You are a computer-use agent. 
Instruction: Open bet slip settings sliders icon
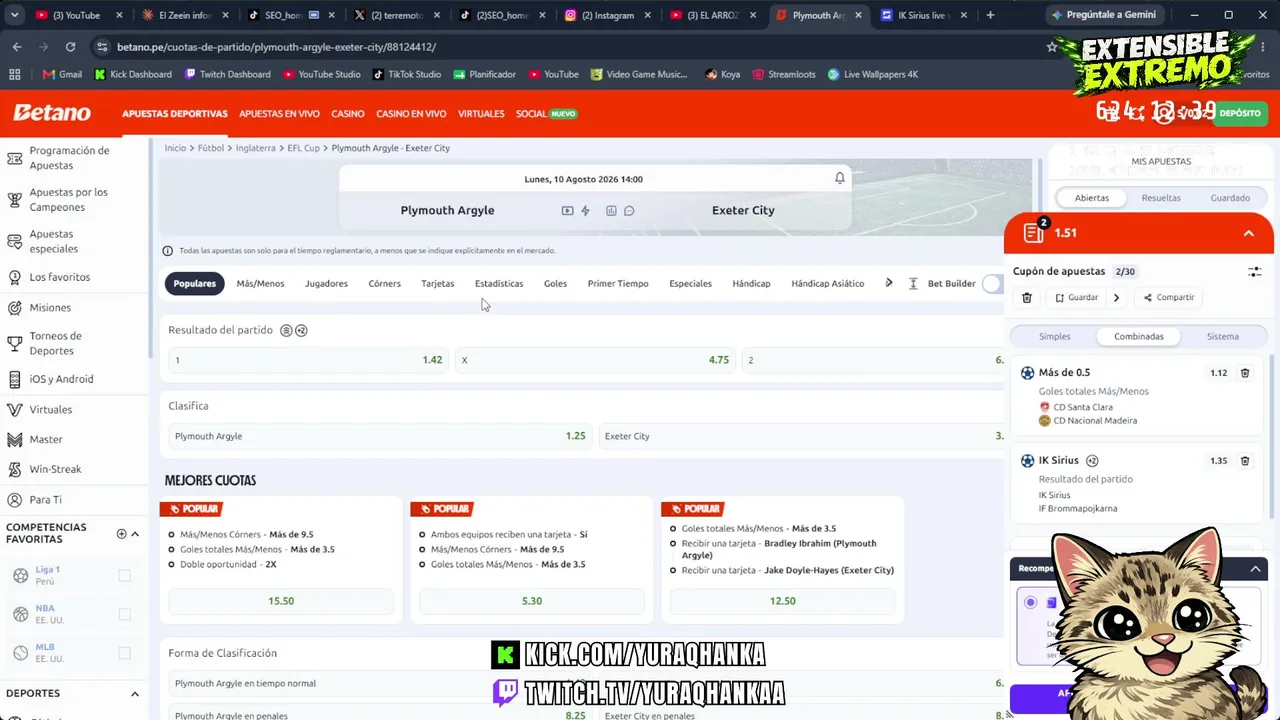click(1255, 271)
